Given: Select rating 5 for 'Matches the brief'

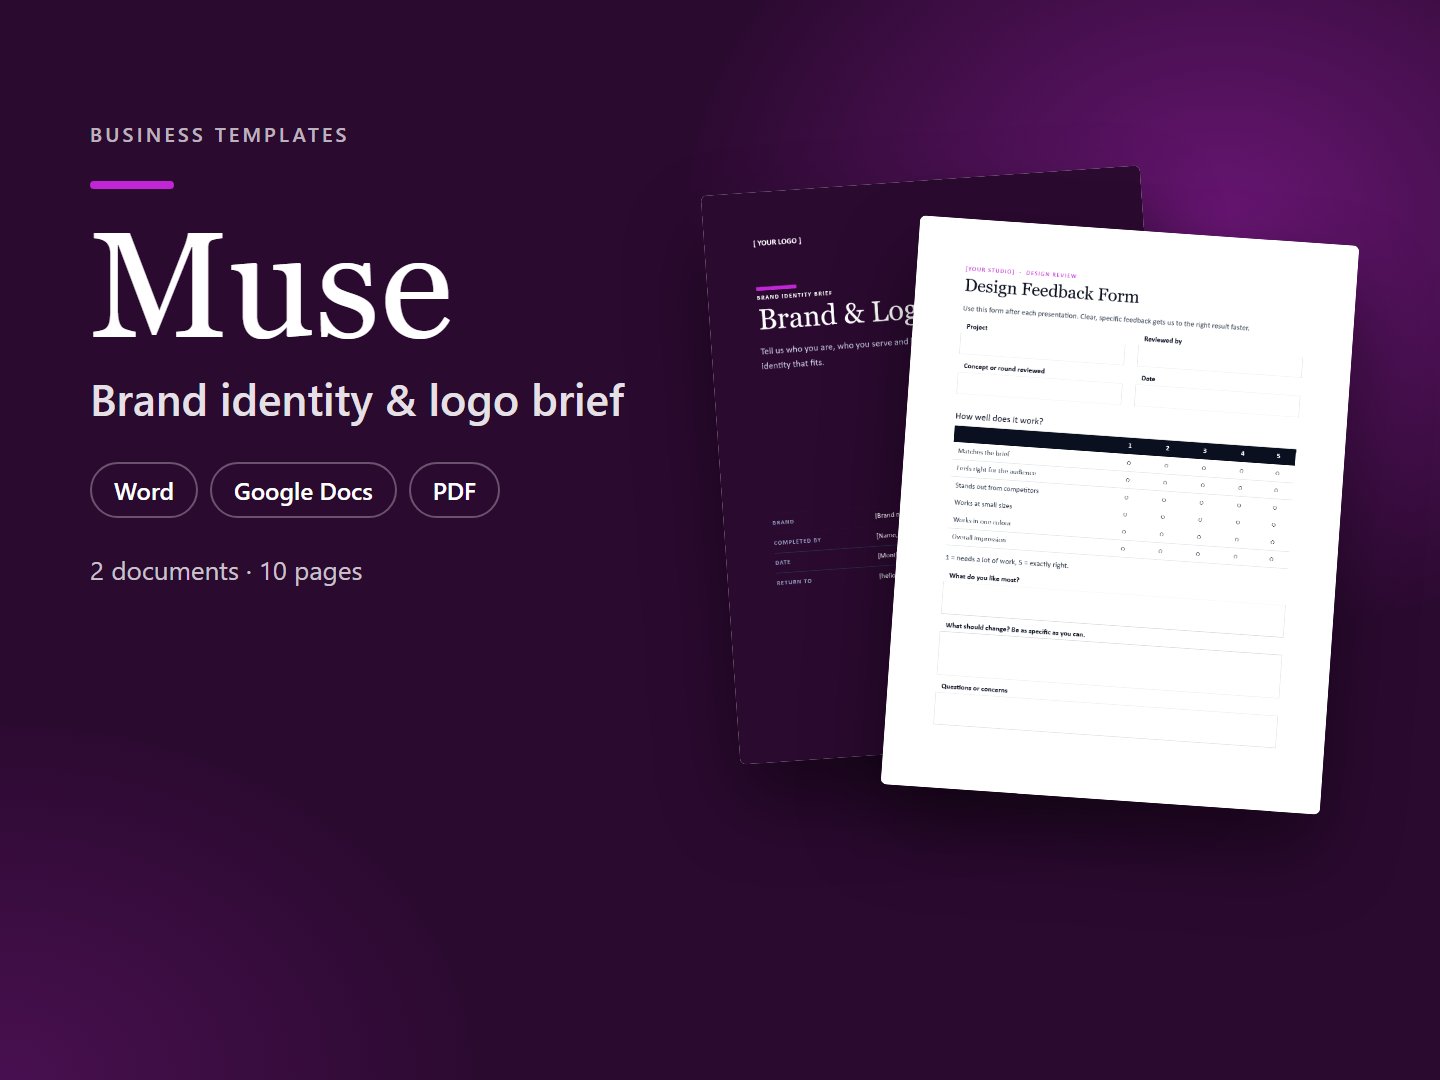Looking at the screenshot, I should click(1277, 473).
